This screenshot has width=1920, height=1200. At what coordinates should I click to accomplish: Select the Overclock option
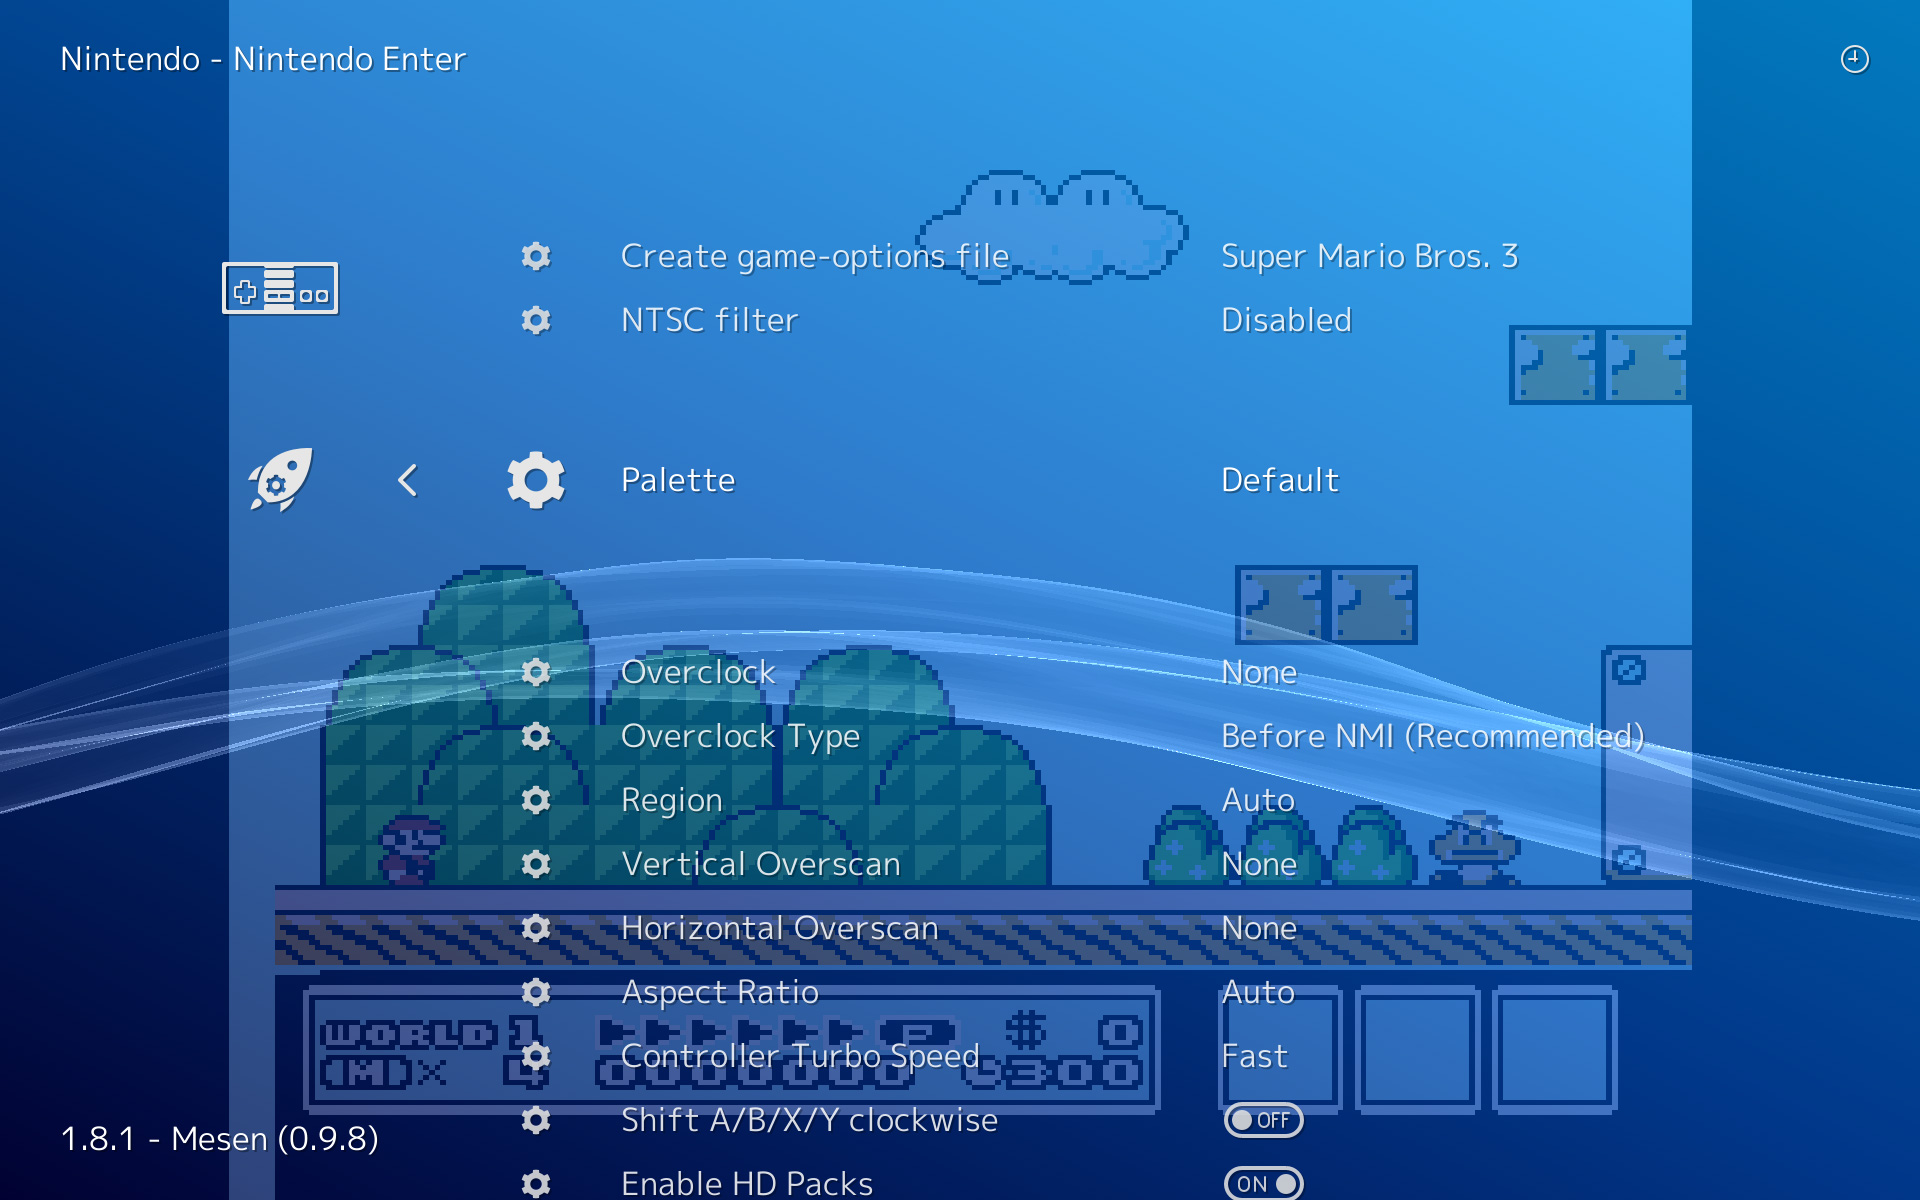click(698, 672)
